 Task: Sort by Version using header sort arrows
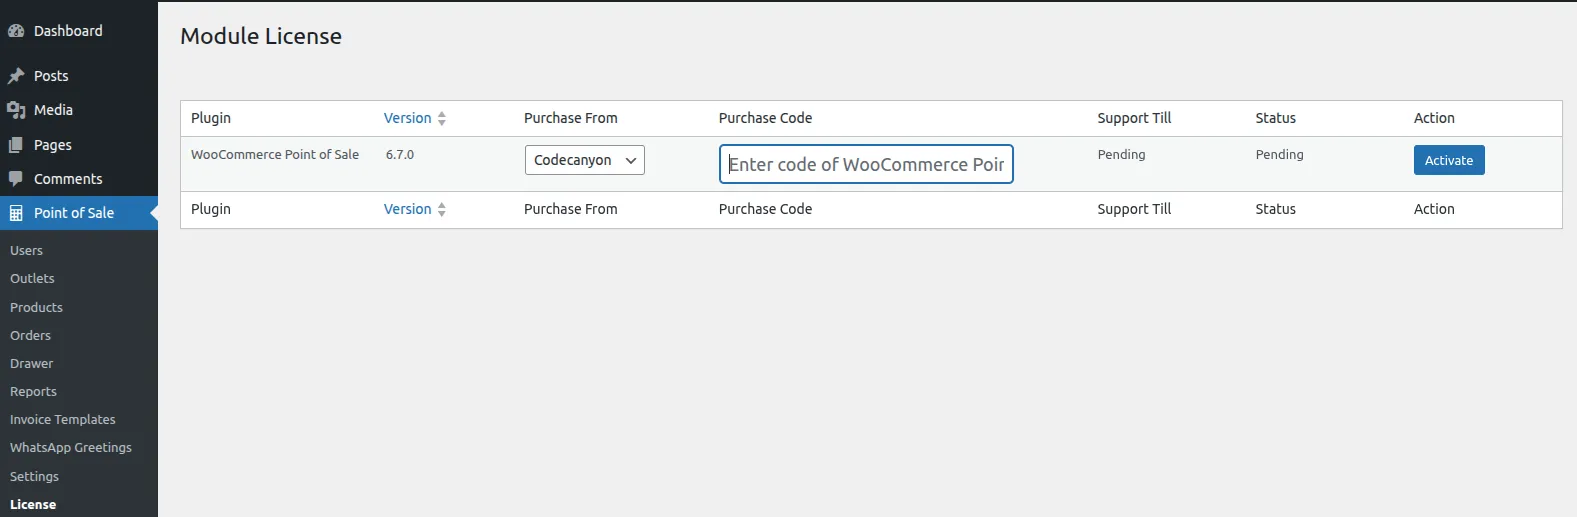(x=442, y=118)
